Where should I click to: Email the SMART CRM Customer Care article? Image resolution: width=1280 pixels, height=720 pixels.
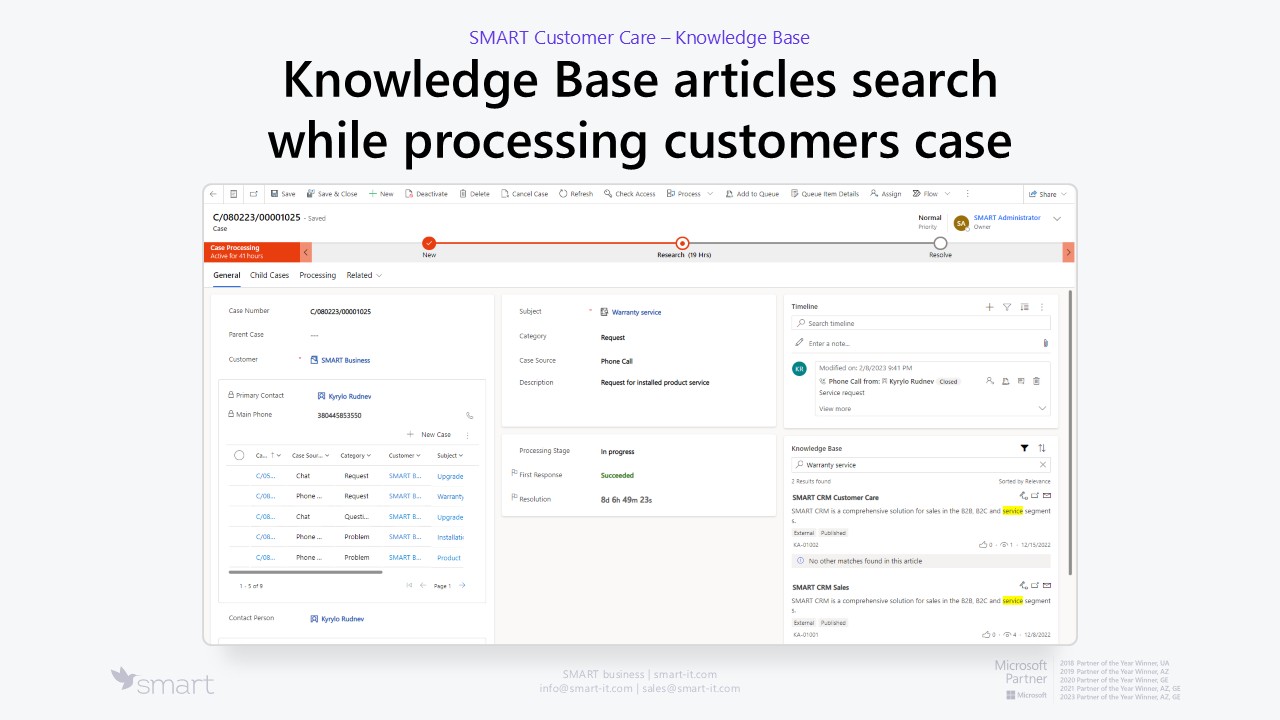click(1047, 496)
